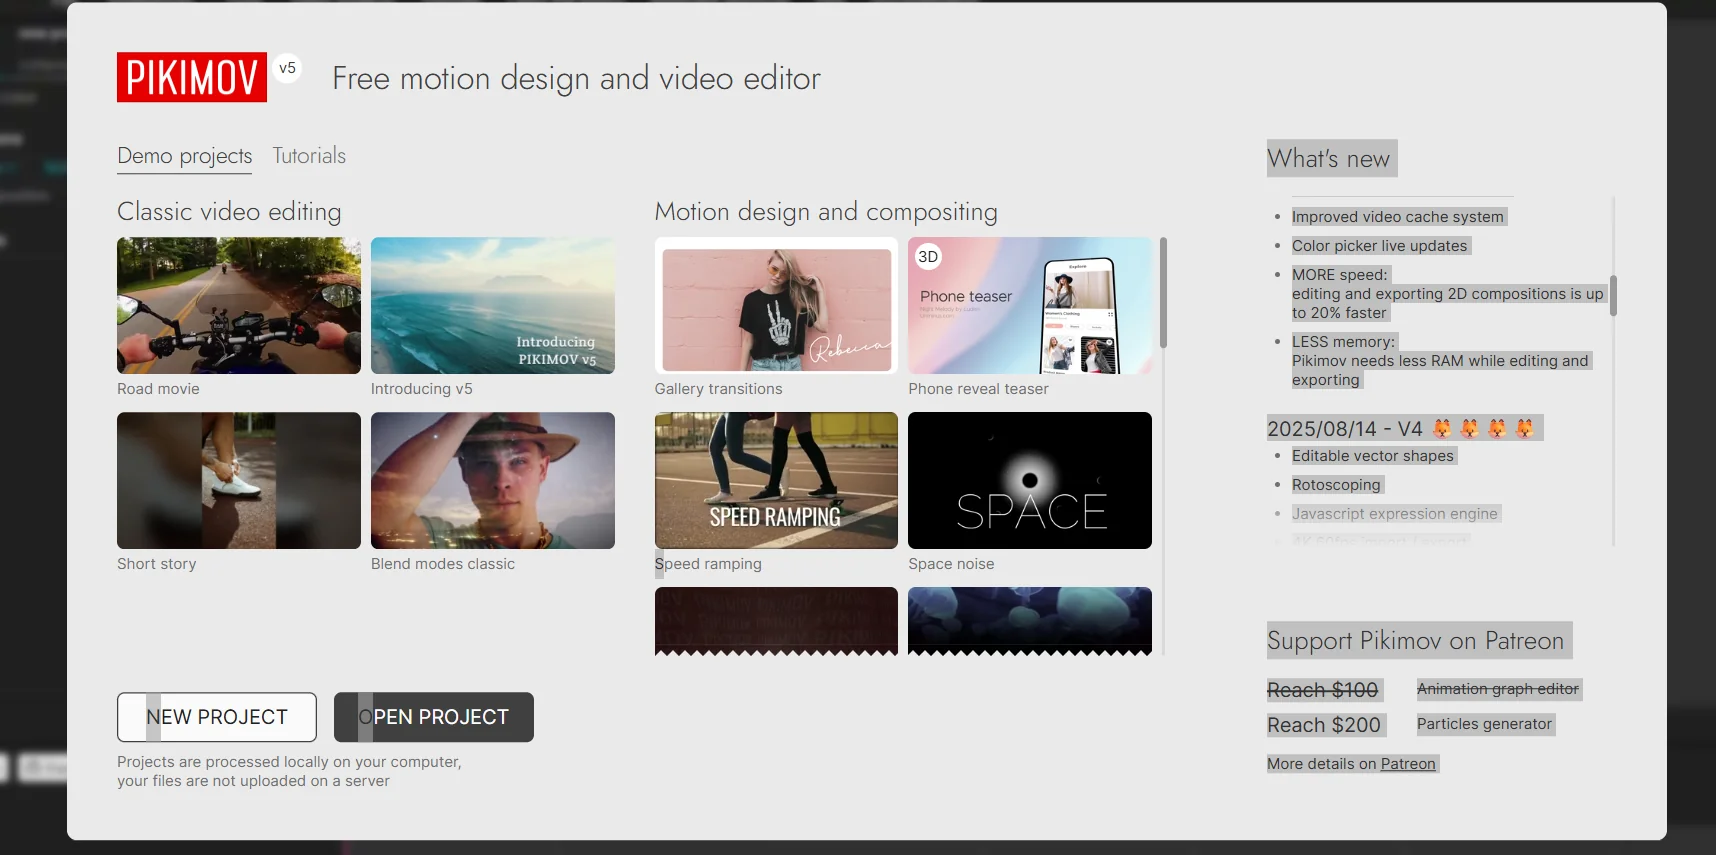Select the Demo projects tab
The height and width of the screenshot is (855, 1716).
185,156
